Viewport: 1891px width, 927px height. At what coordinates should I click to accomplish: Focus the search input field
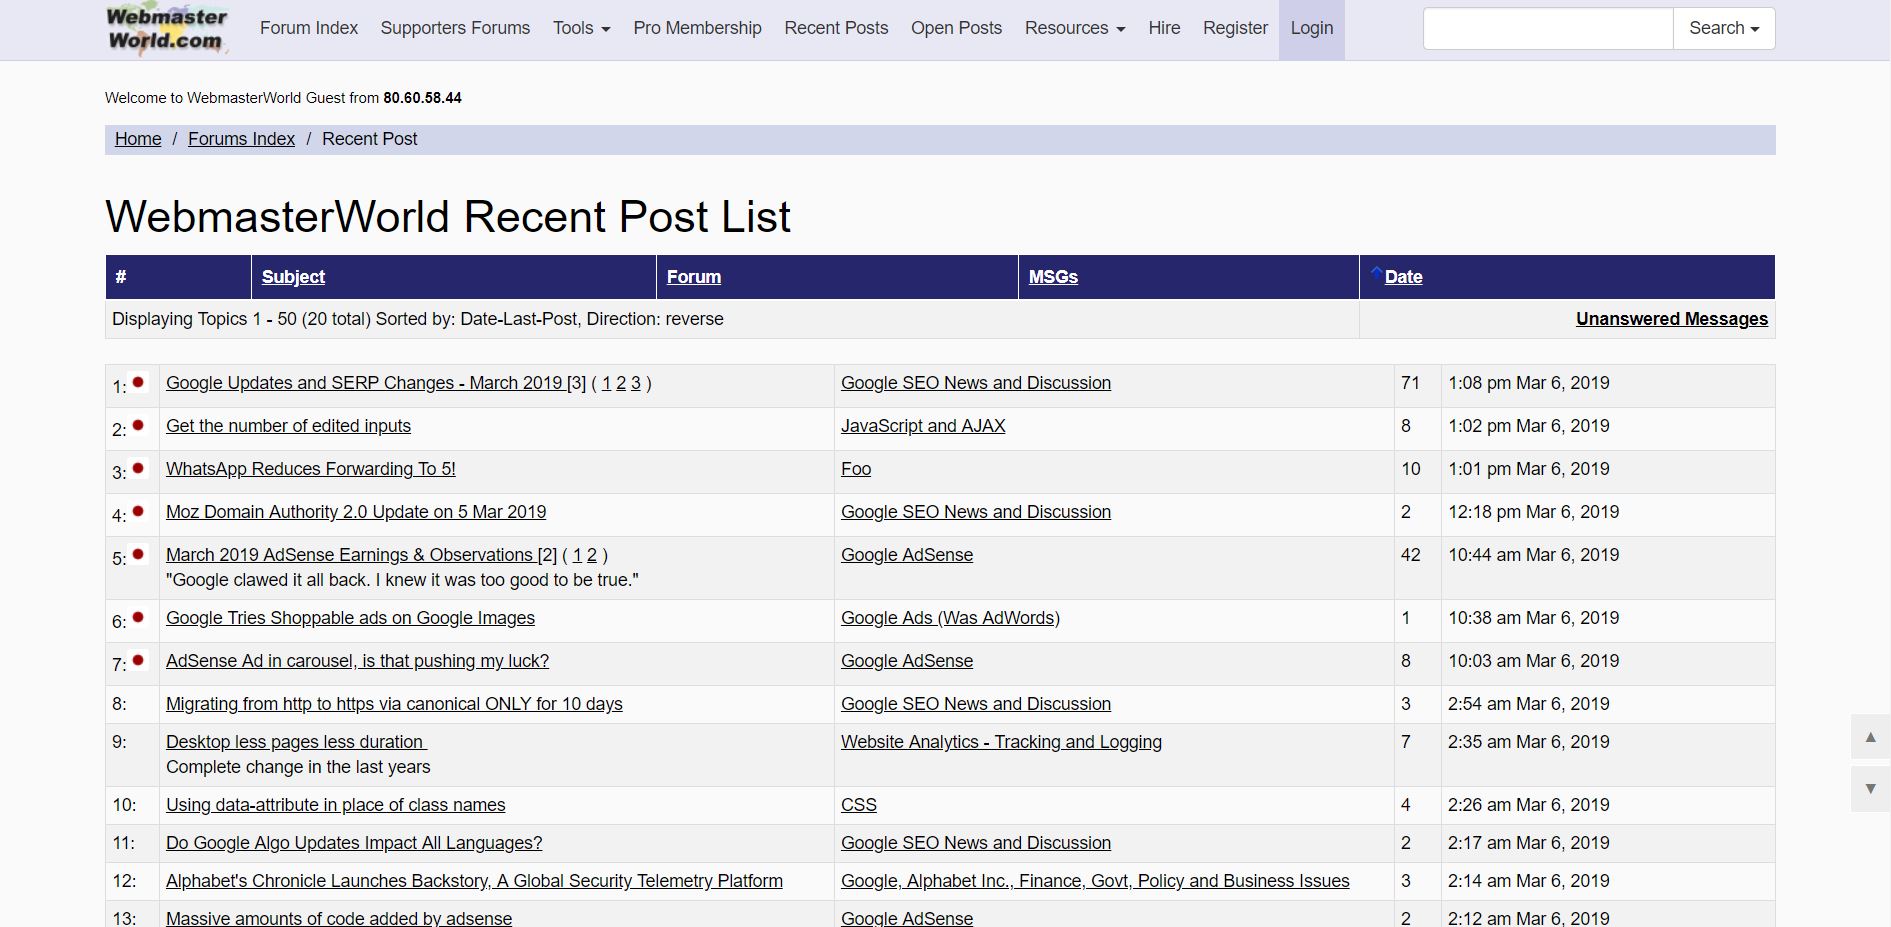(x=1548, y=28)
